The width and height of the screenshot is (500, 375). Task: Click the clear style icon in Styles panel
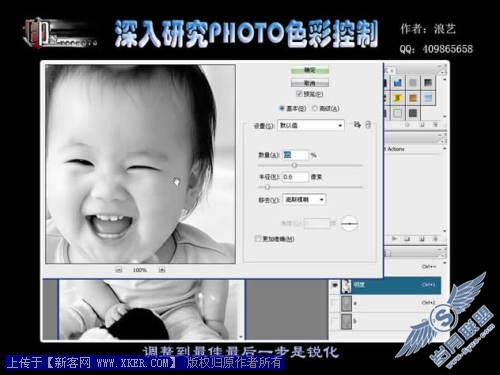tap(407, 125)
